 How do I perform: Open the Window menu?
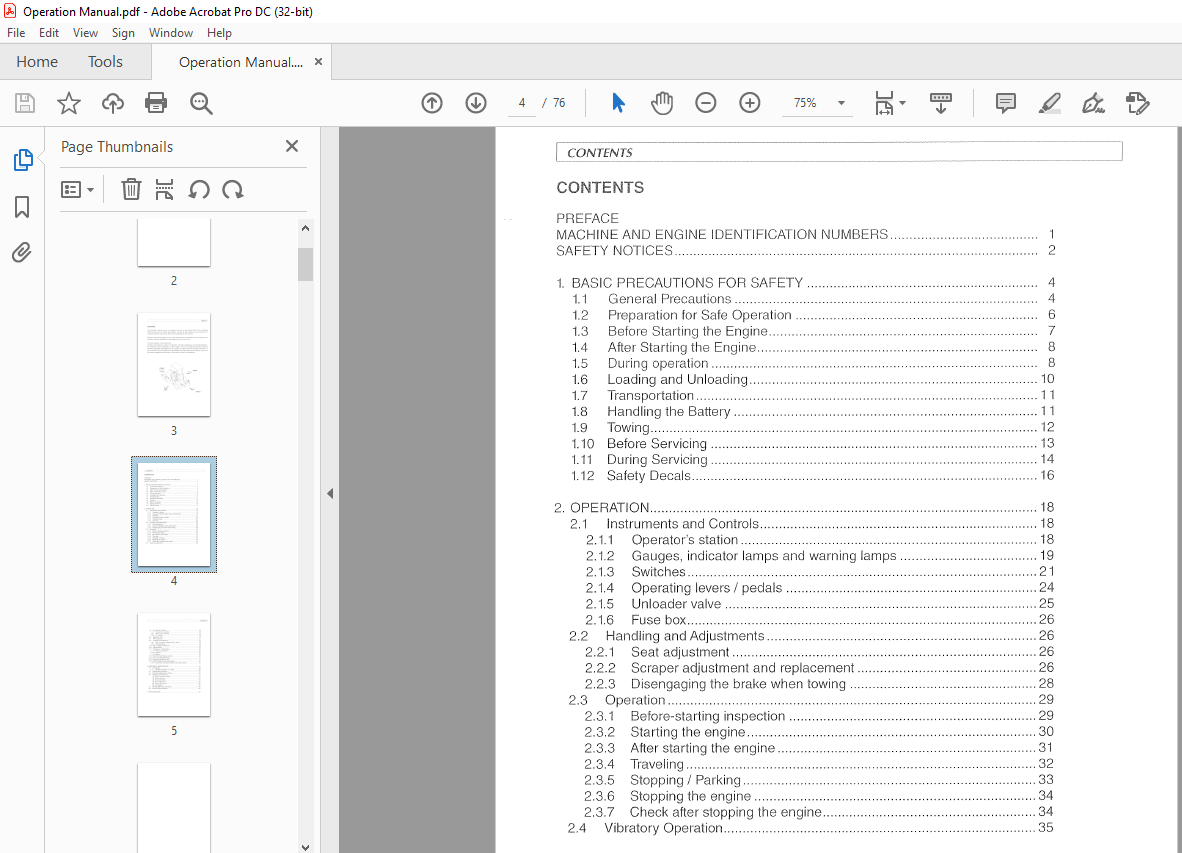[170, 33]
